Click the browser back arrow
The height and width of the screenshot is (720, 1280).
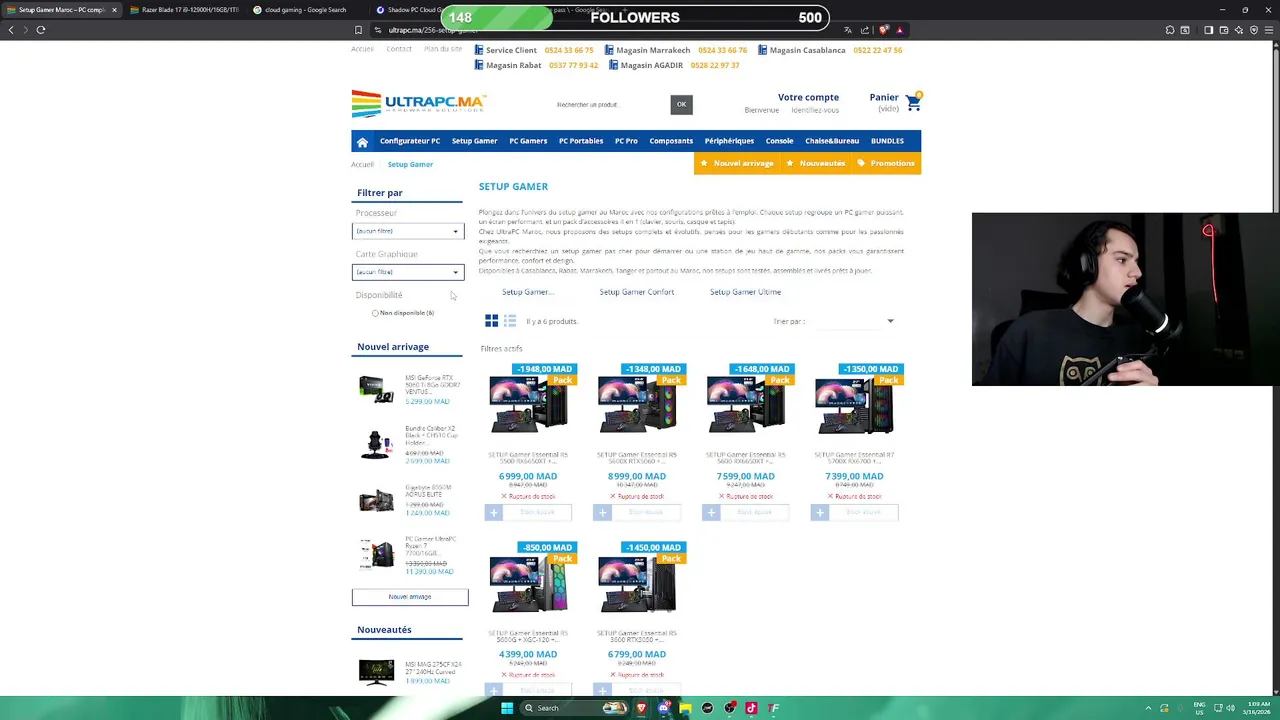click(x=11, y=30)
